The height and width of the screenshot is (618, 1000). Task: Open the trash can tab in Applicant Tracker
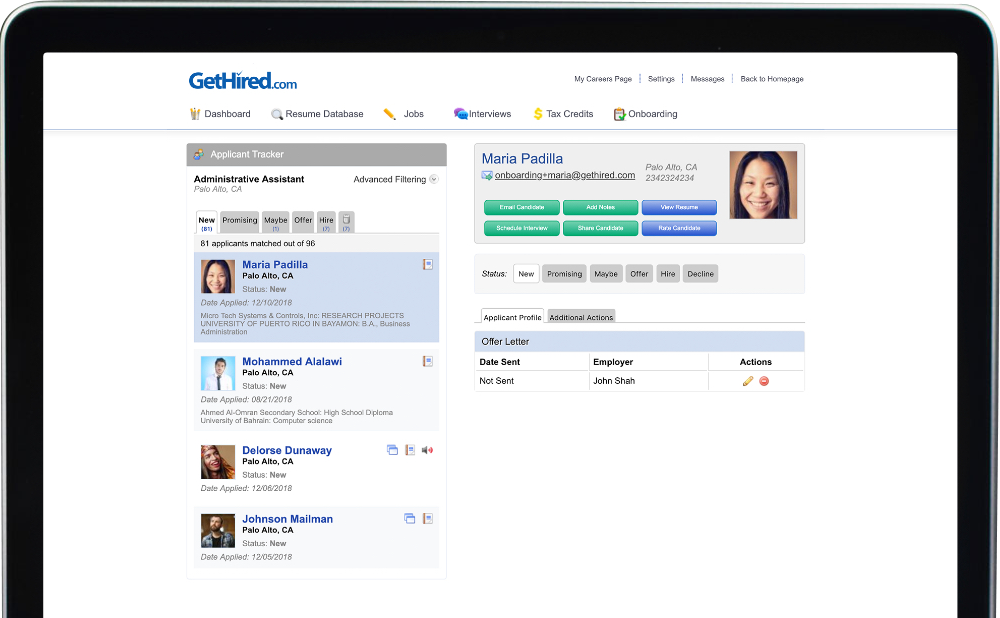click(346, 221)
